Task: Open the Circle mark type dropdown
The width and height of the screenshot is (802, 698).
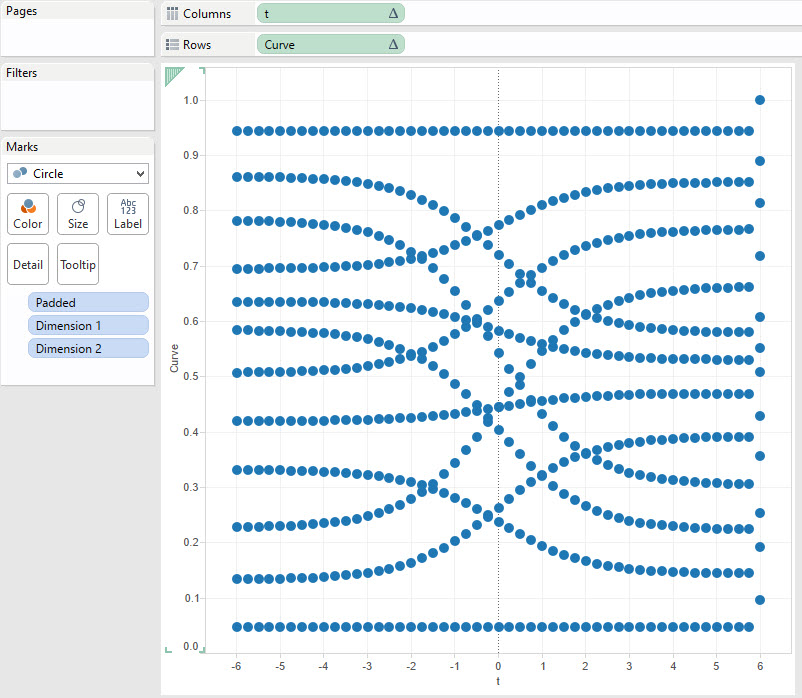Action: click(x=78, y=174)
